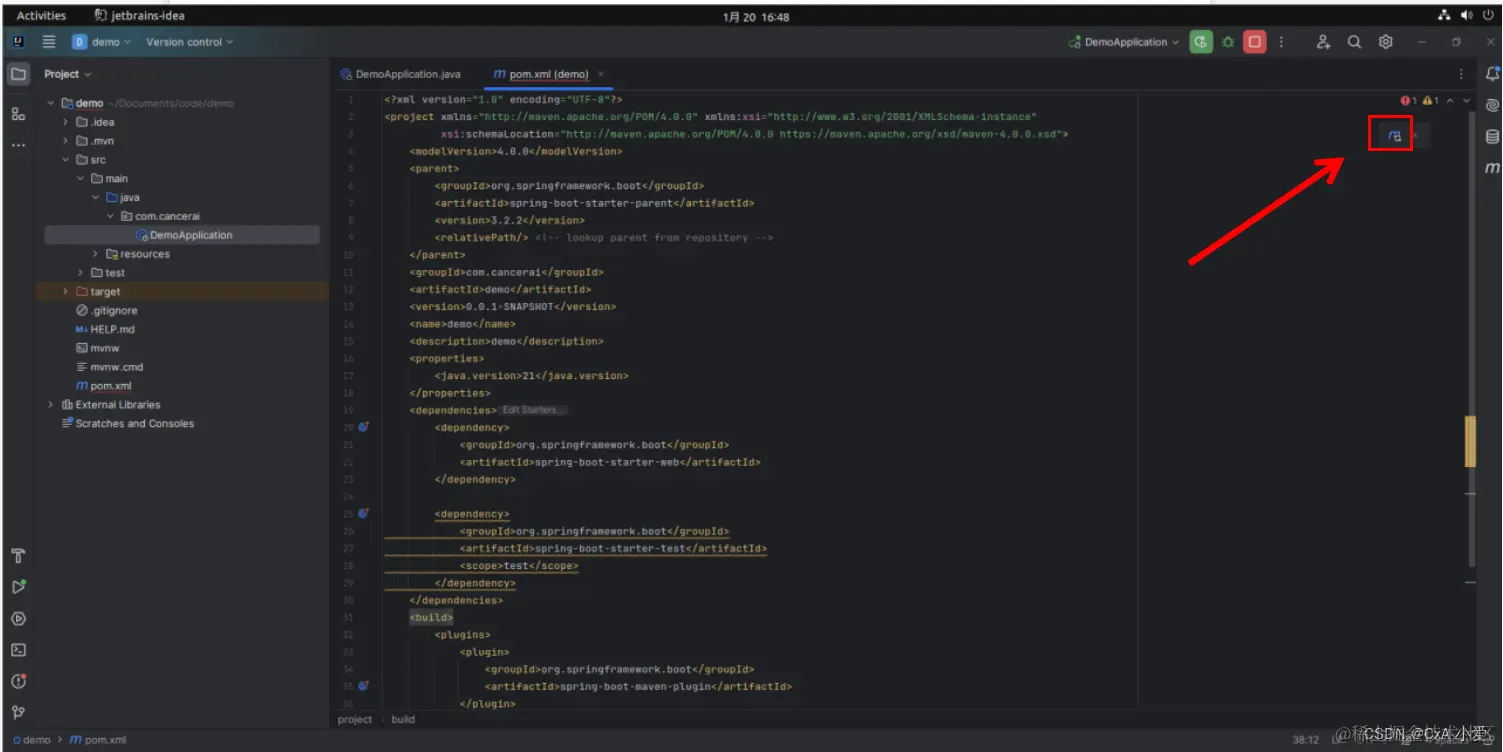Switch to DemoApplication.java editor tab
1503x752 pixels.
click(x=400, y=74)
